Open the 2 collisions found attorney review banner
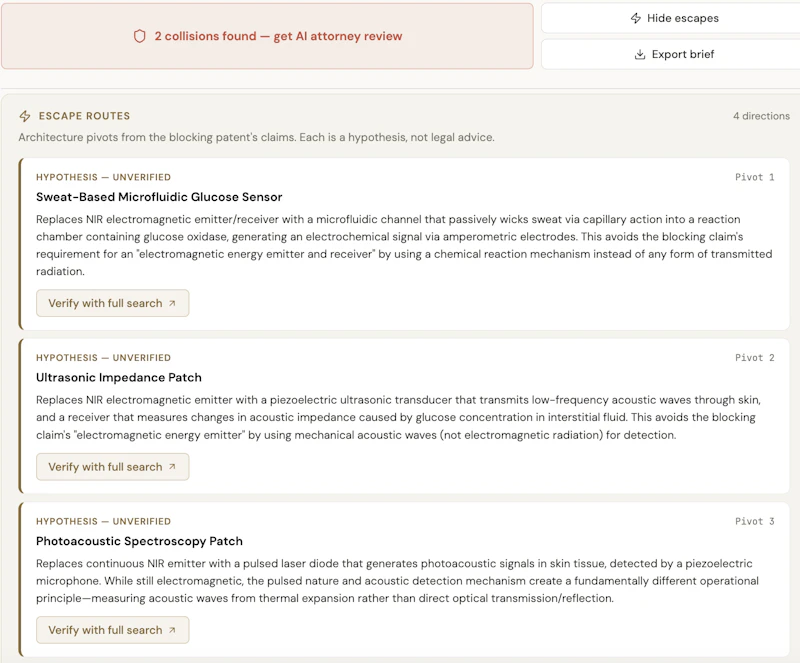This screenshot has height=663, width=800. click(267, 36)
